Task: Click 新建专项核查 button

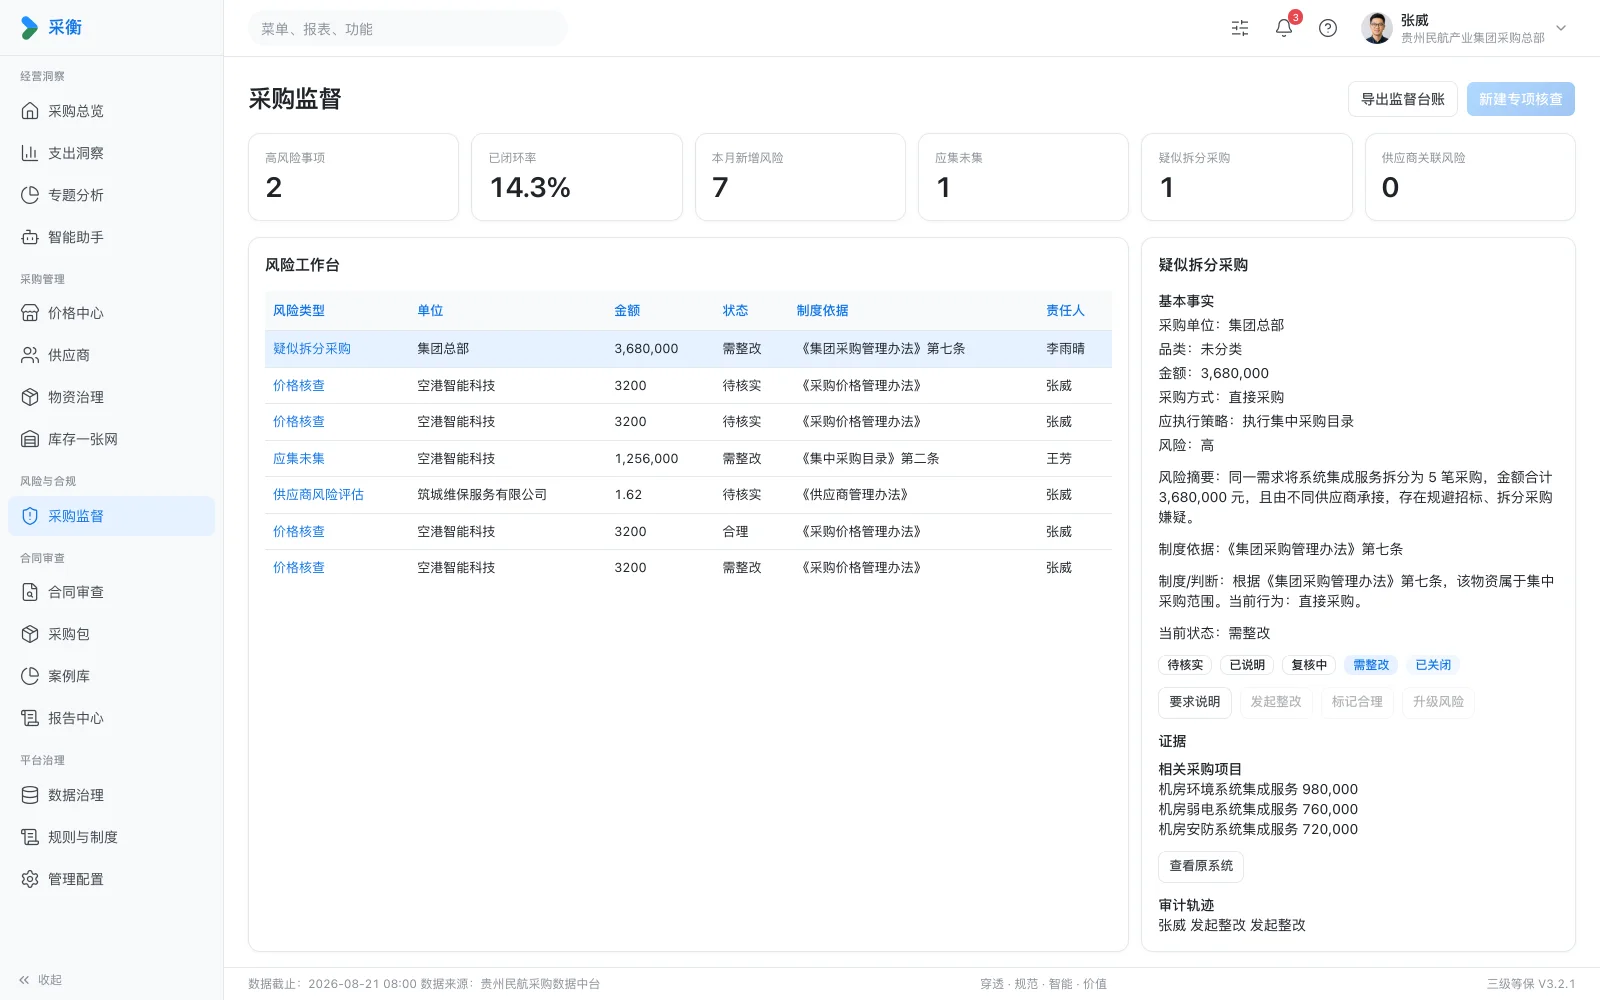Action: [x=1521, y=99]
